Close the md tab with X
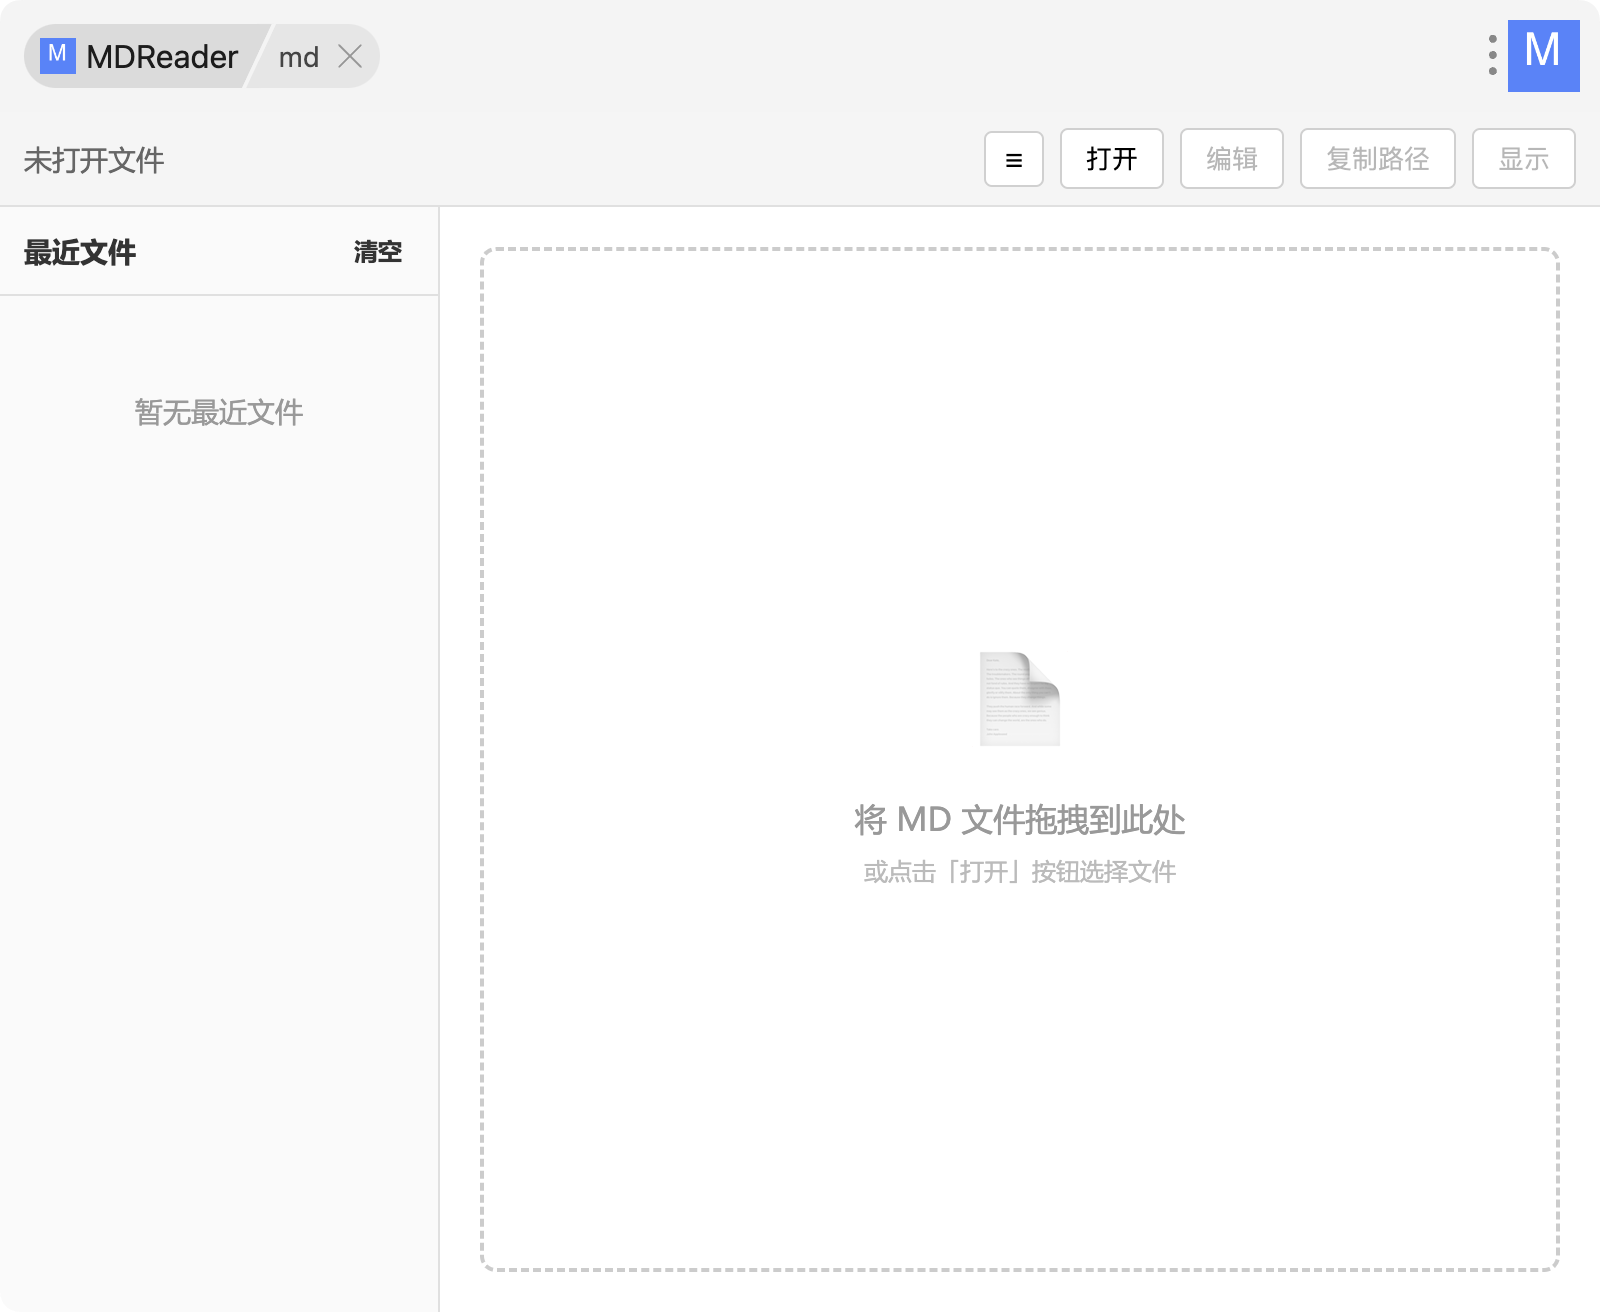This screenshot has height=1312, width=1600. [x=350, y=56]
